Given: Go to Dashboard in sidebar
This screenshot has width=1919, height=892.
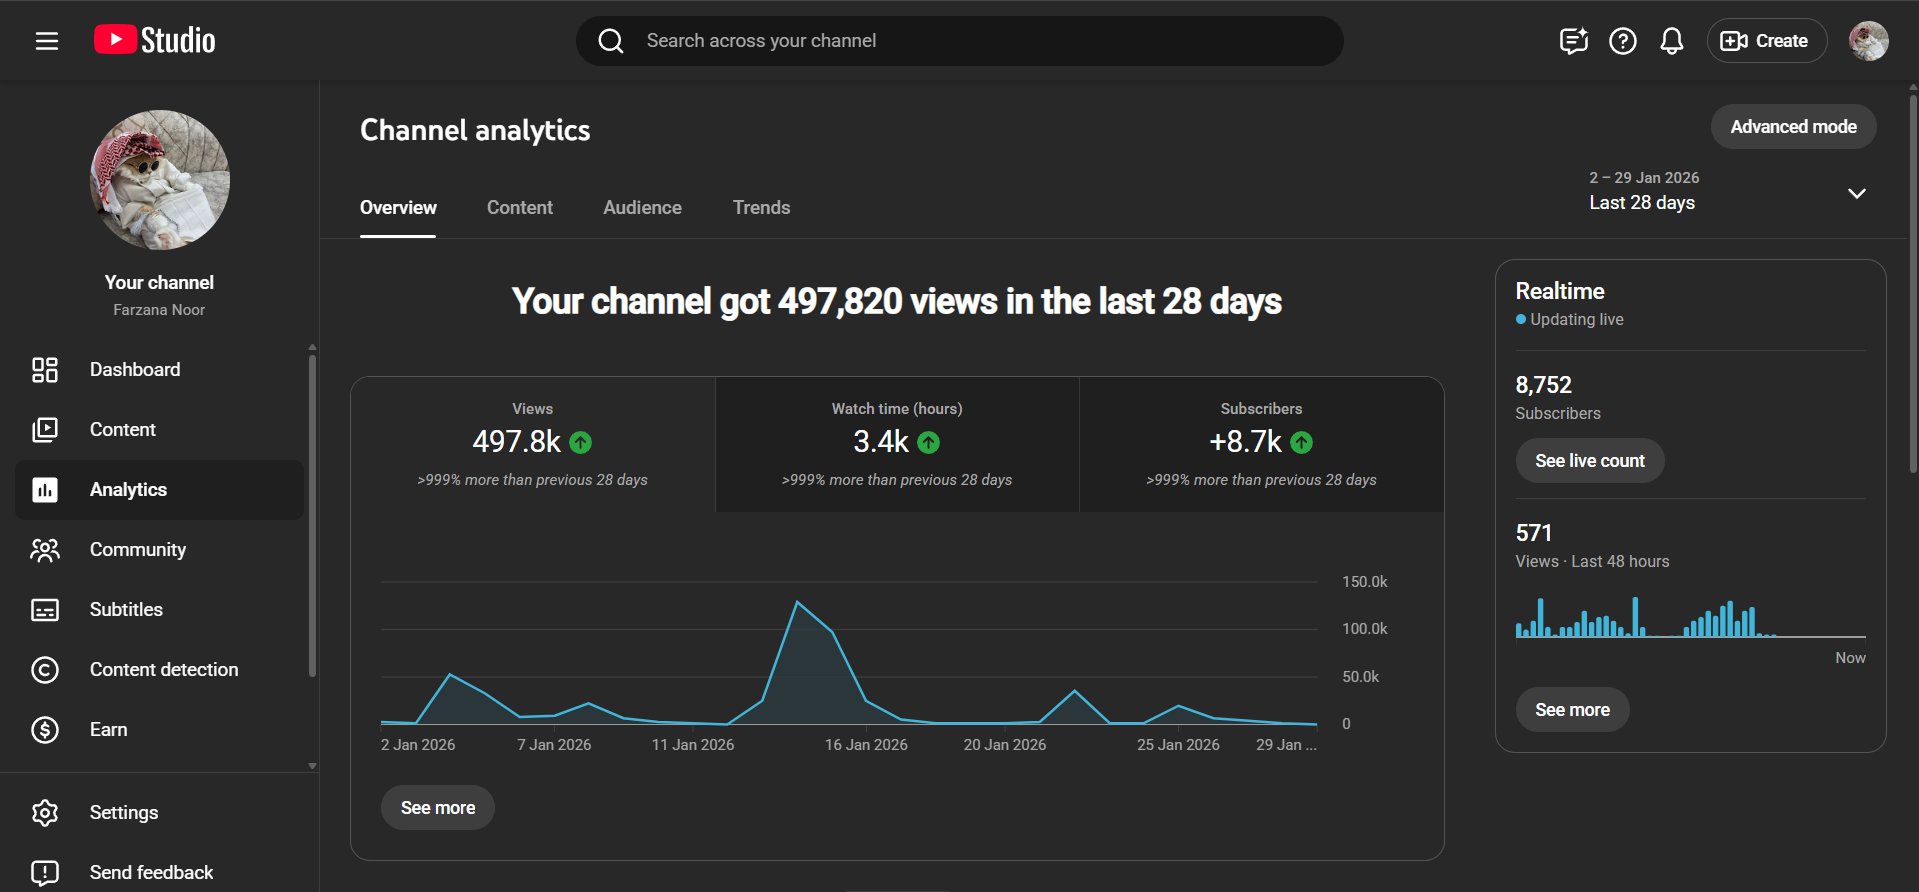Looking at the screenshot, I should [135, 370].
